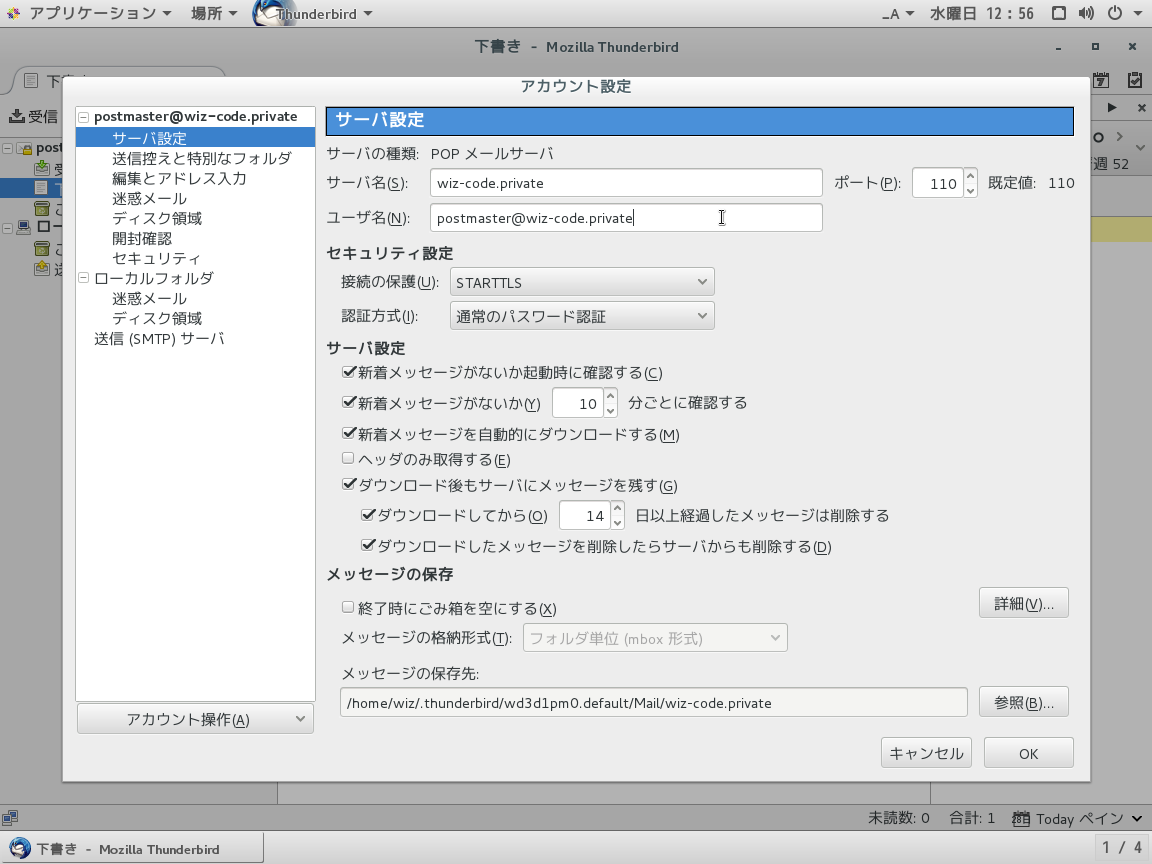Open the message store type mbox dropdown
1152x864 pixels.
[x=655, y=638]
